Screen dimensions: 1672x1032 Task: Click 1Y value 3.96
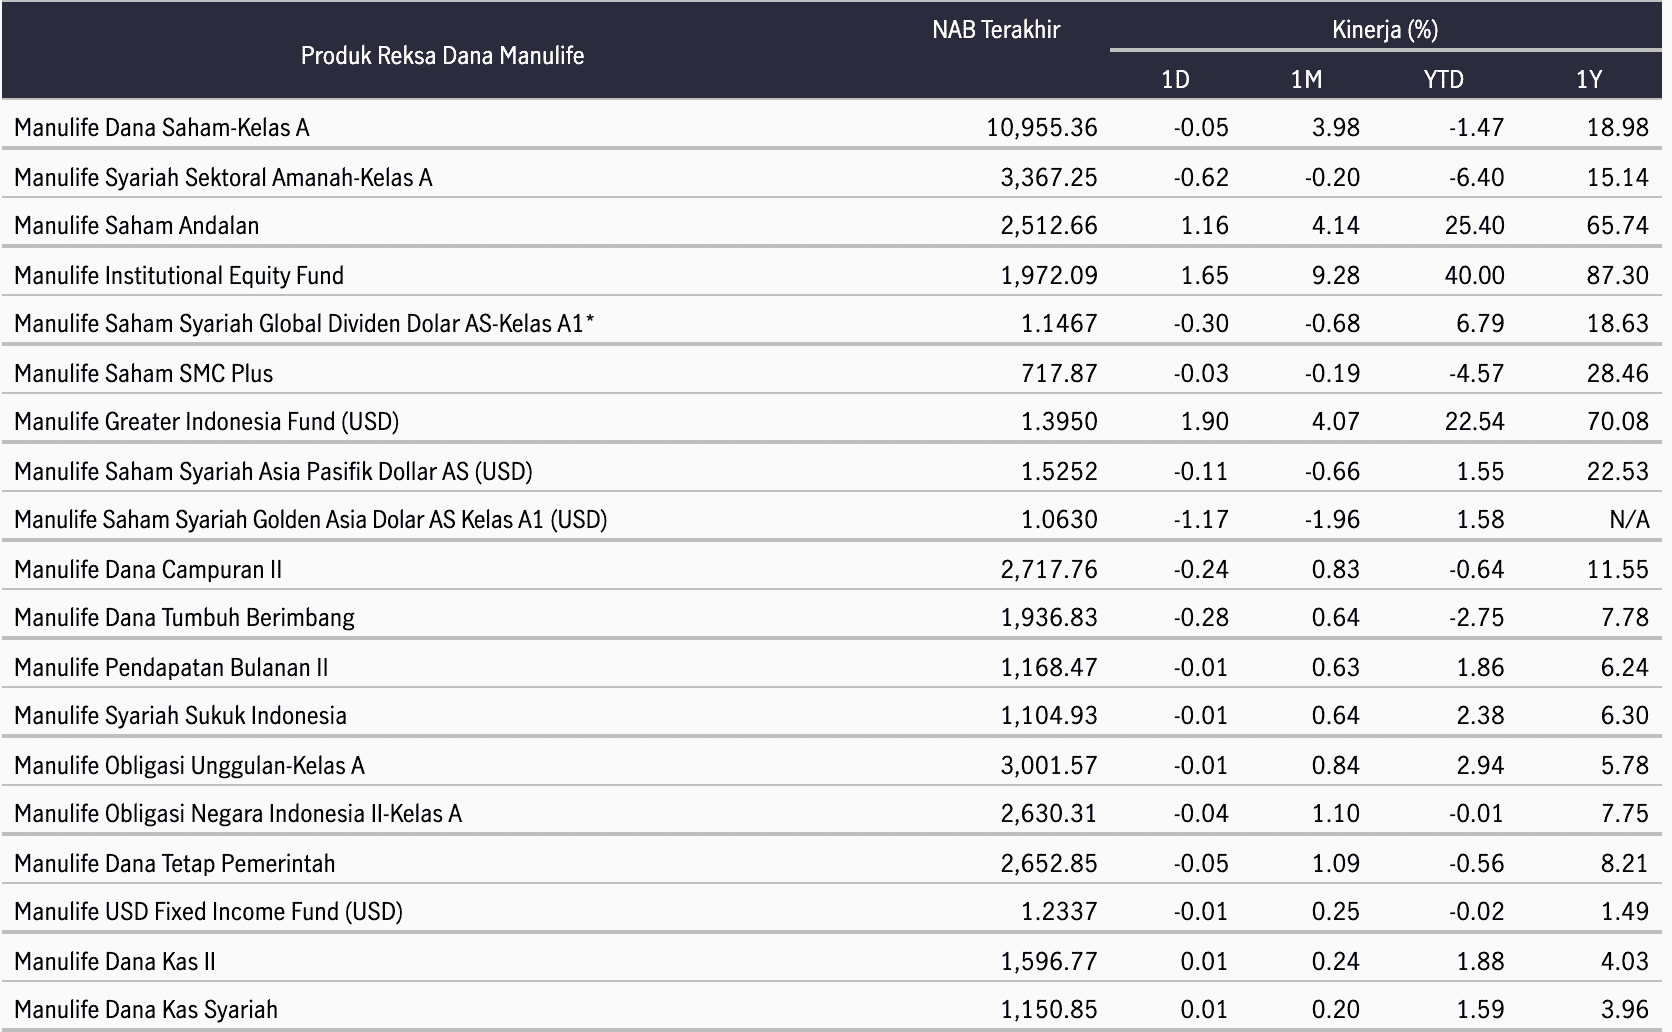point(1624,1009)
